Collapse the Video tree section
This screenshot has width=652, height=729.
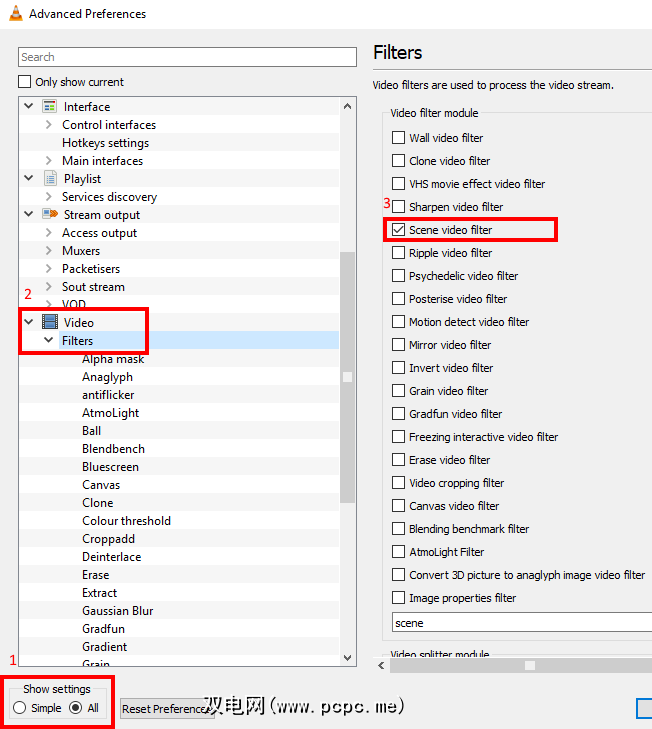[x=29, y=322]
